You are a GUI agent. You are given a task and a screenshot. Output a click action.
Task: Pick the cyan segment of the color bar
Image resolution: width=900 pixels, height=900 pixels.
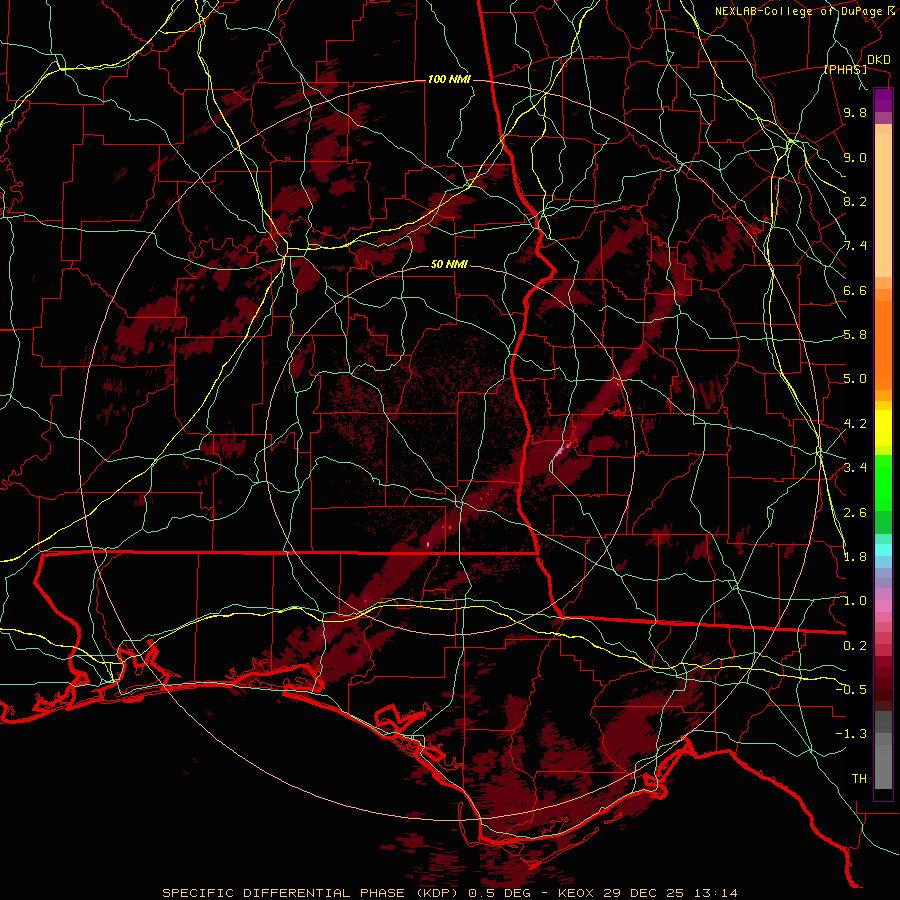883,550
